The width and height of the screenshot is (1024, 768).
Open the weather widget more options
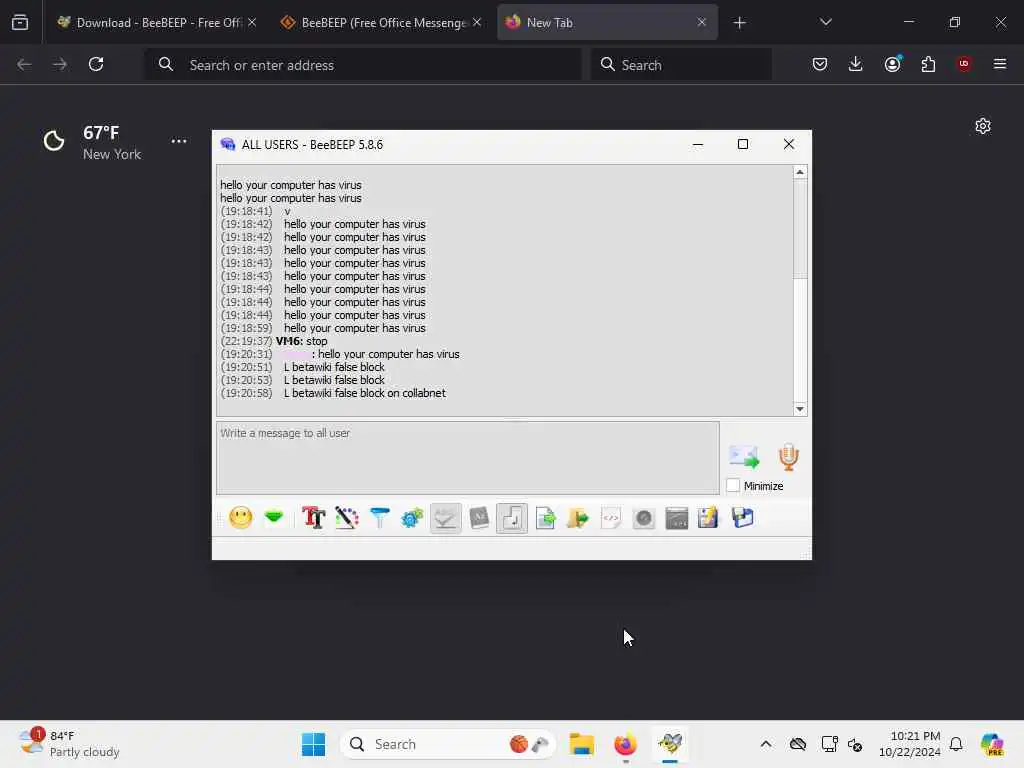pyautogui.click(x=179, y=141)
